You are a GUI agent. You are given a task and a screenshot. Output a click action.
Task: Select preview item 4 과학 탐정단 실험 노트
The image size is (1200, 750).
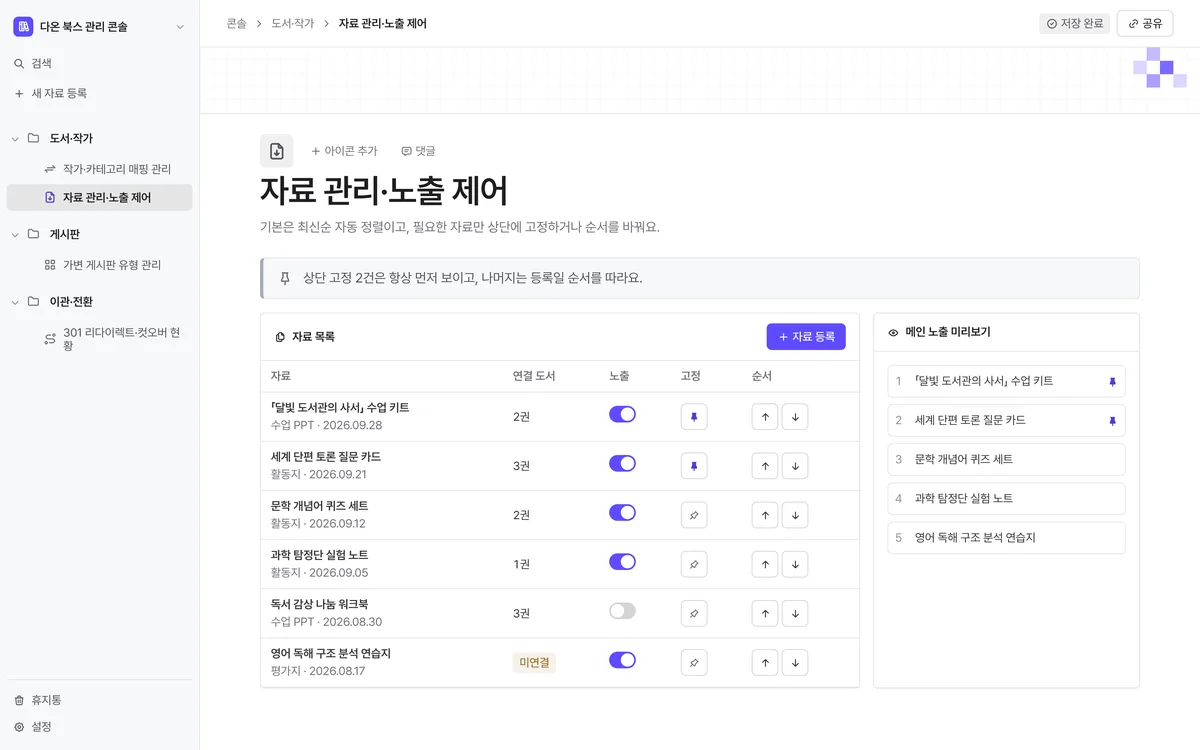pyautogui.click(x=1006, y=498)
